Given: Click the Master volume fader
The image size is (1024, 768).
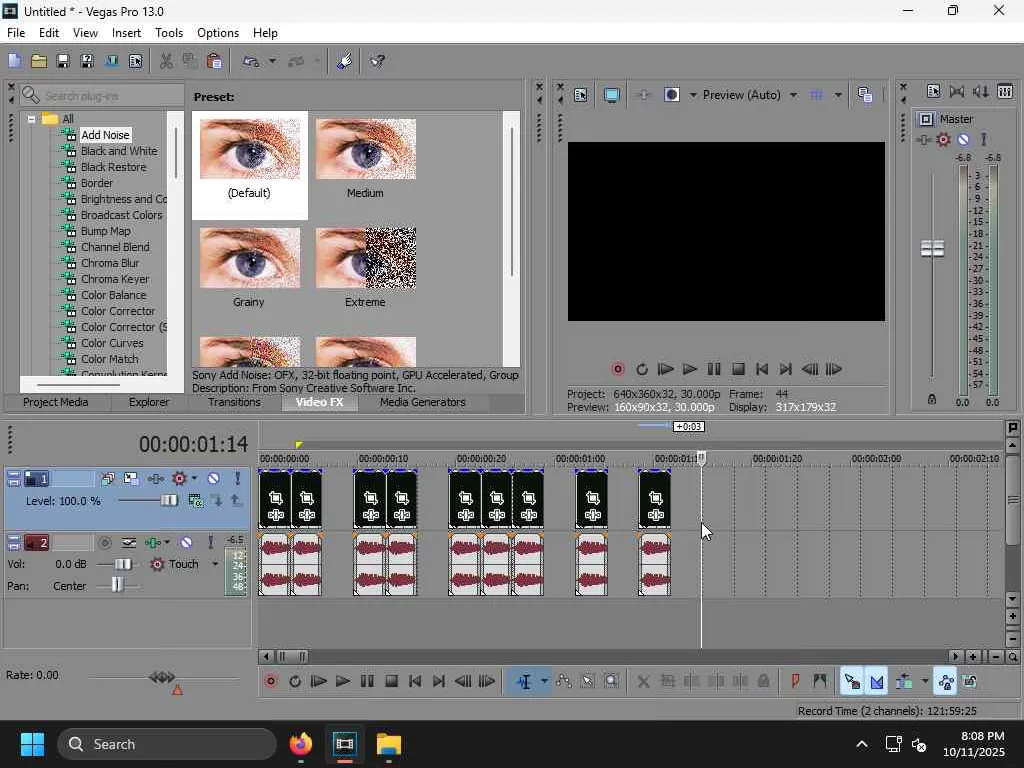Looking at the screenshot, I should tap(932, 248).
